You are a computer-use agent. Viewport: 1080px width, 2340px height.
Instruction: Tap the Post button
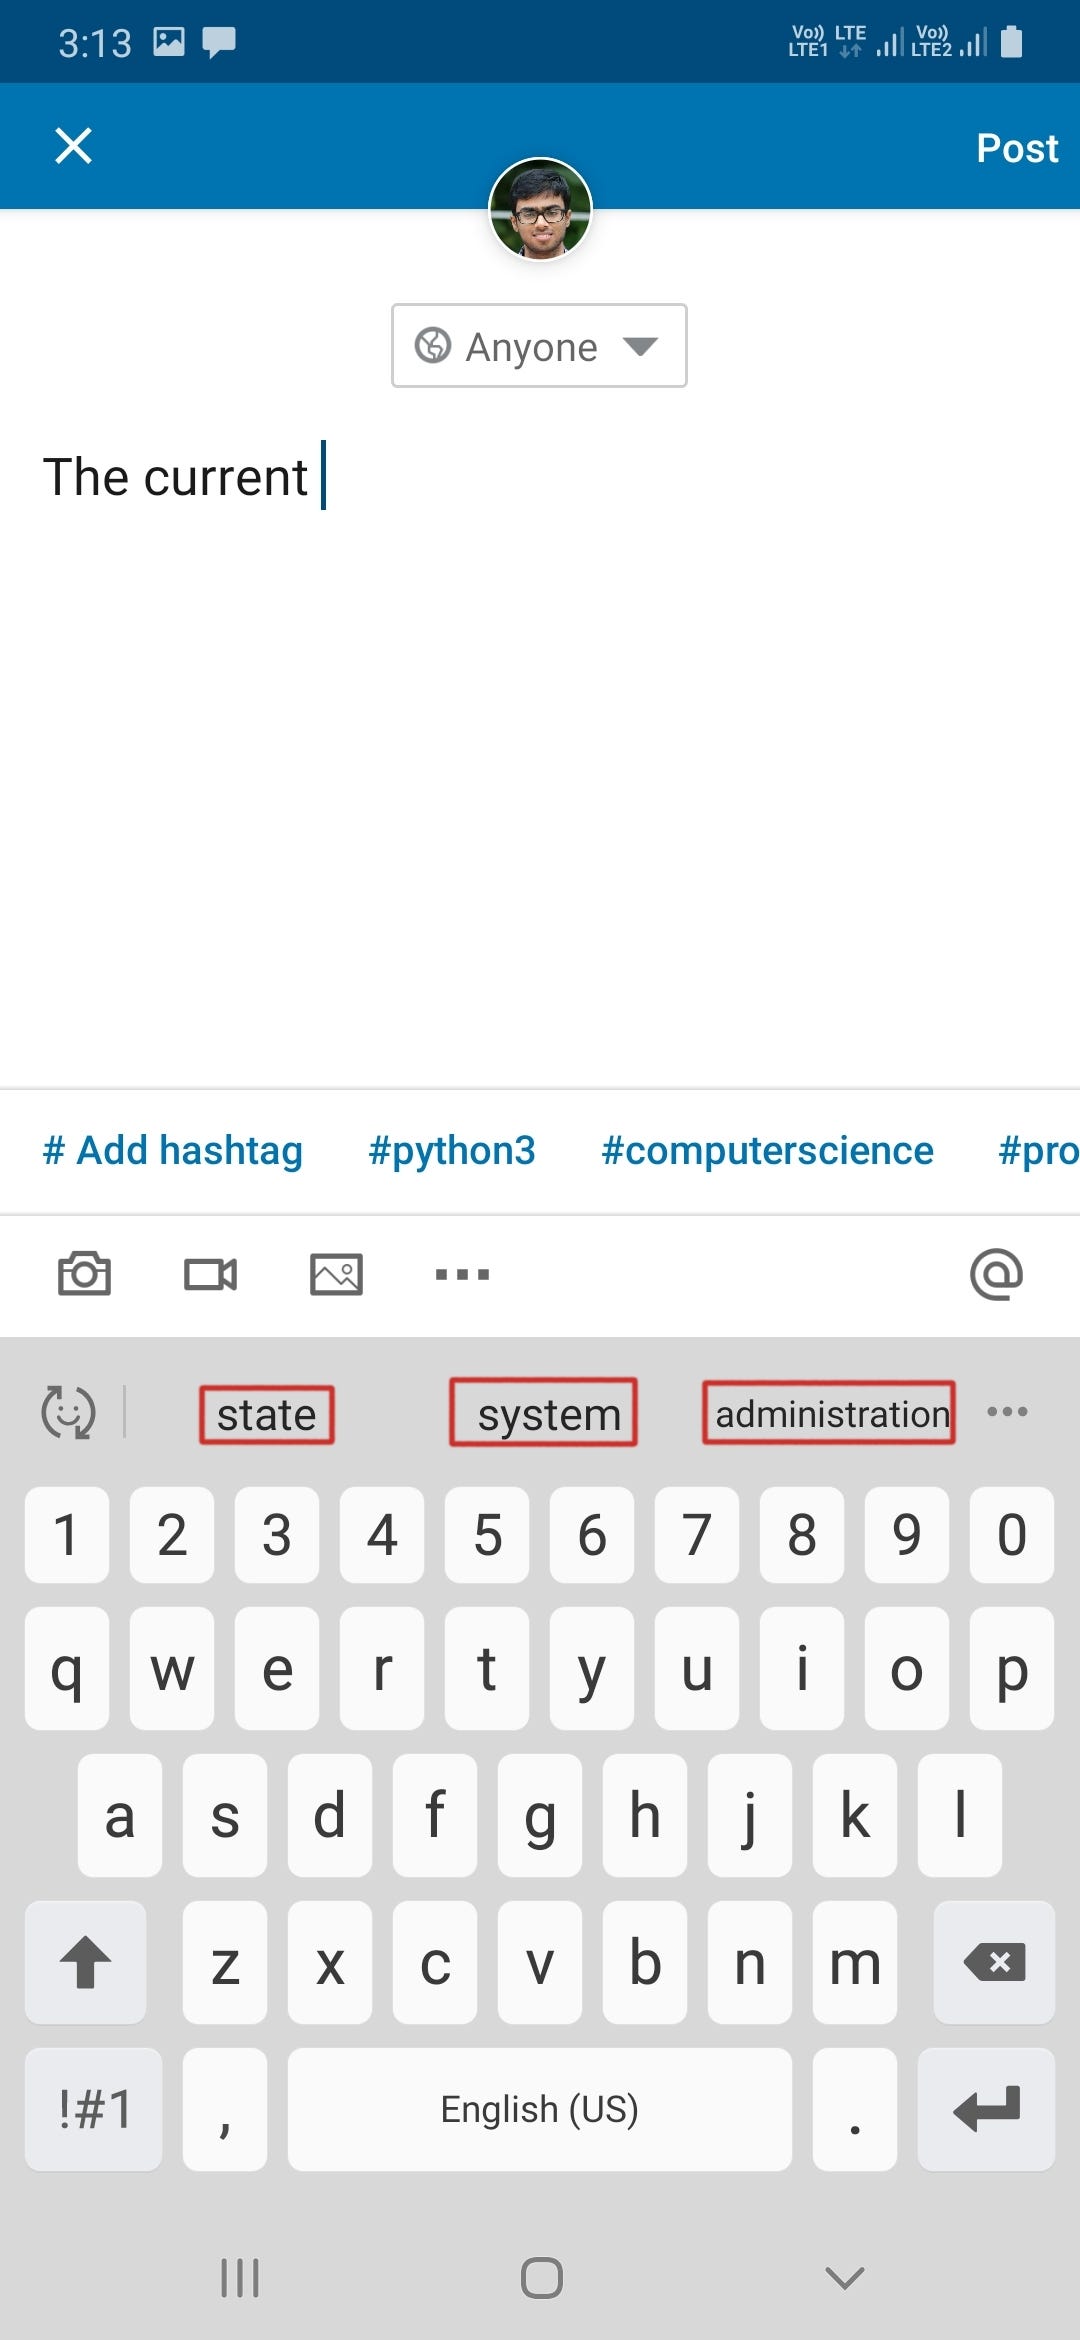[x=1017, y=148]
